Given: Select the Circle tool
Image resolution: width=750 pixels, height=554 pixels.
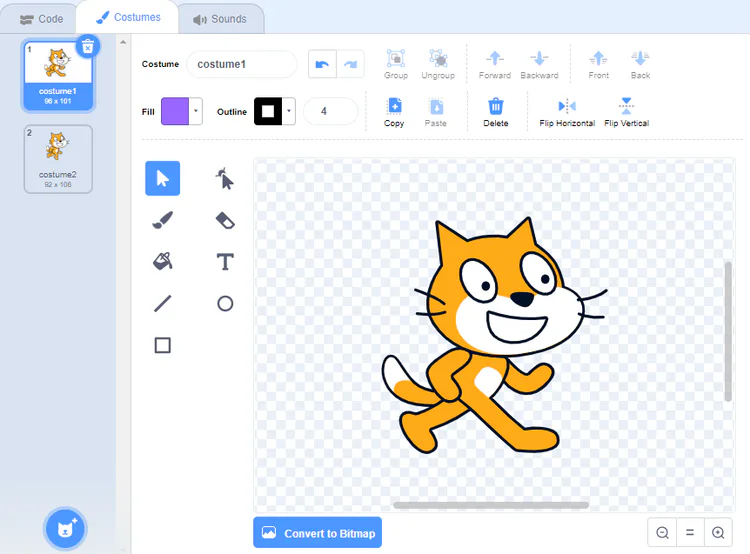Looking at the screenshot, I should (224, 303).
